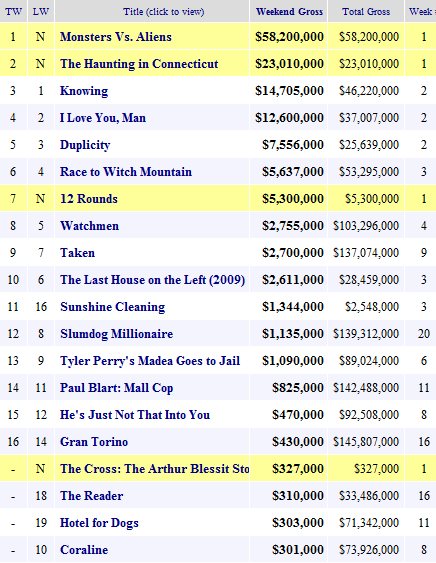This screenshot has width=436, height=563.
Task: Sort by Weekend Gross column header
Action: coord(289,11)
